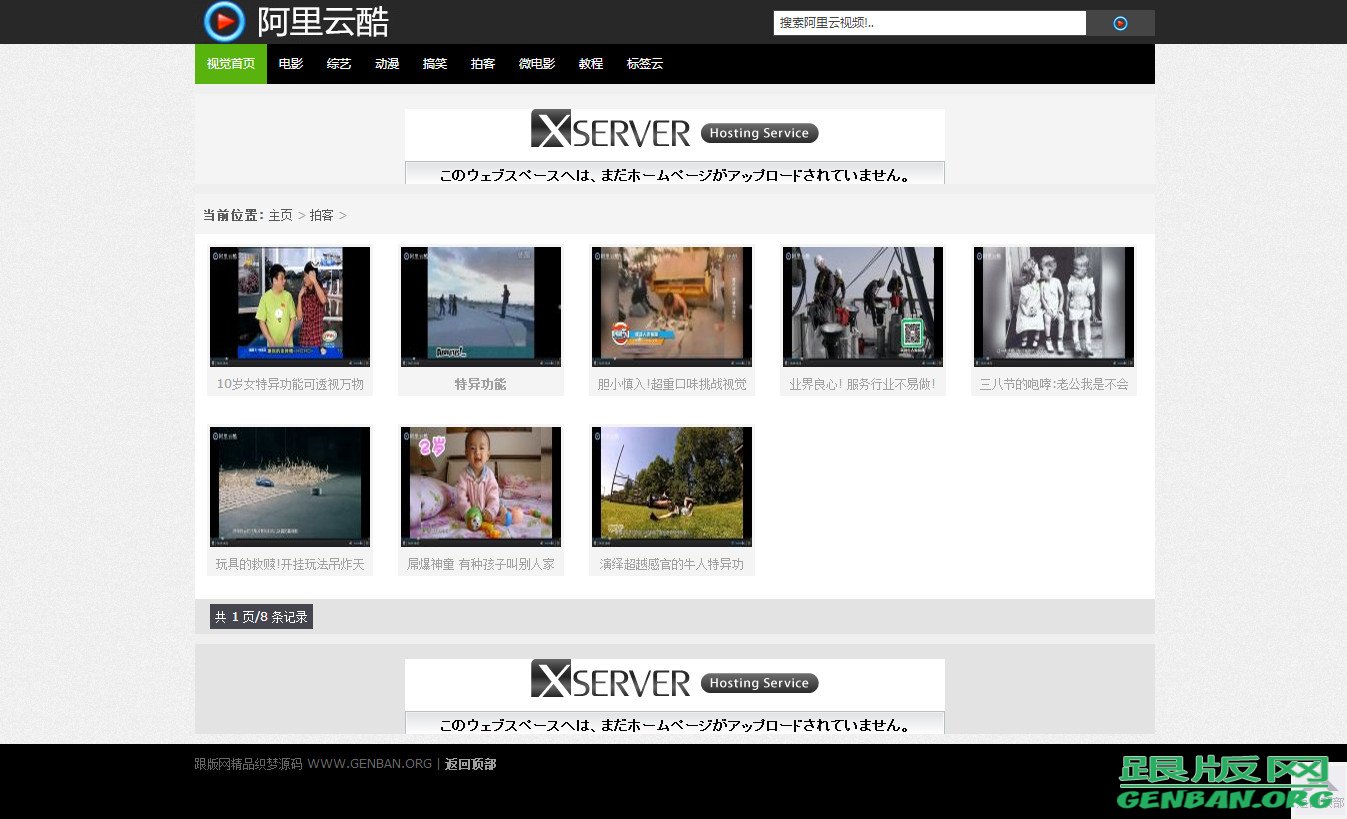Screen dimensions: 1347x819
Task: Open the baby 屌爆神童 video thumbnail
Action: point(481,486)
